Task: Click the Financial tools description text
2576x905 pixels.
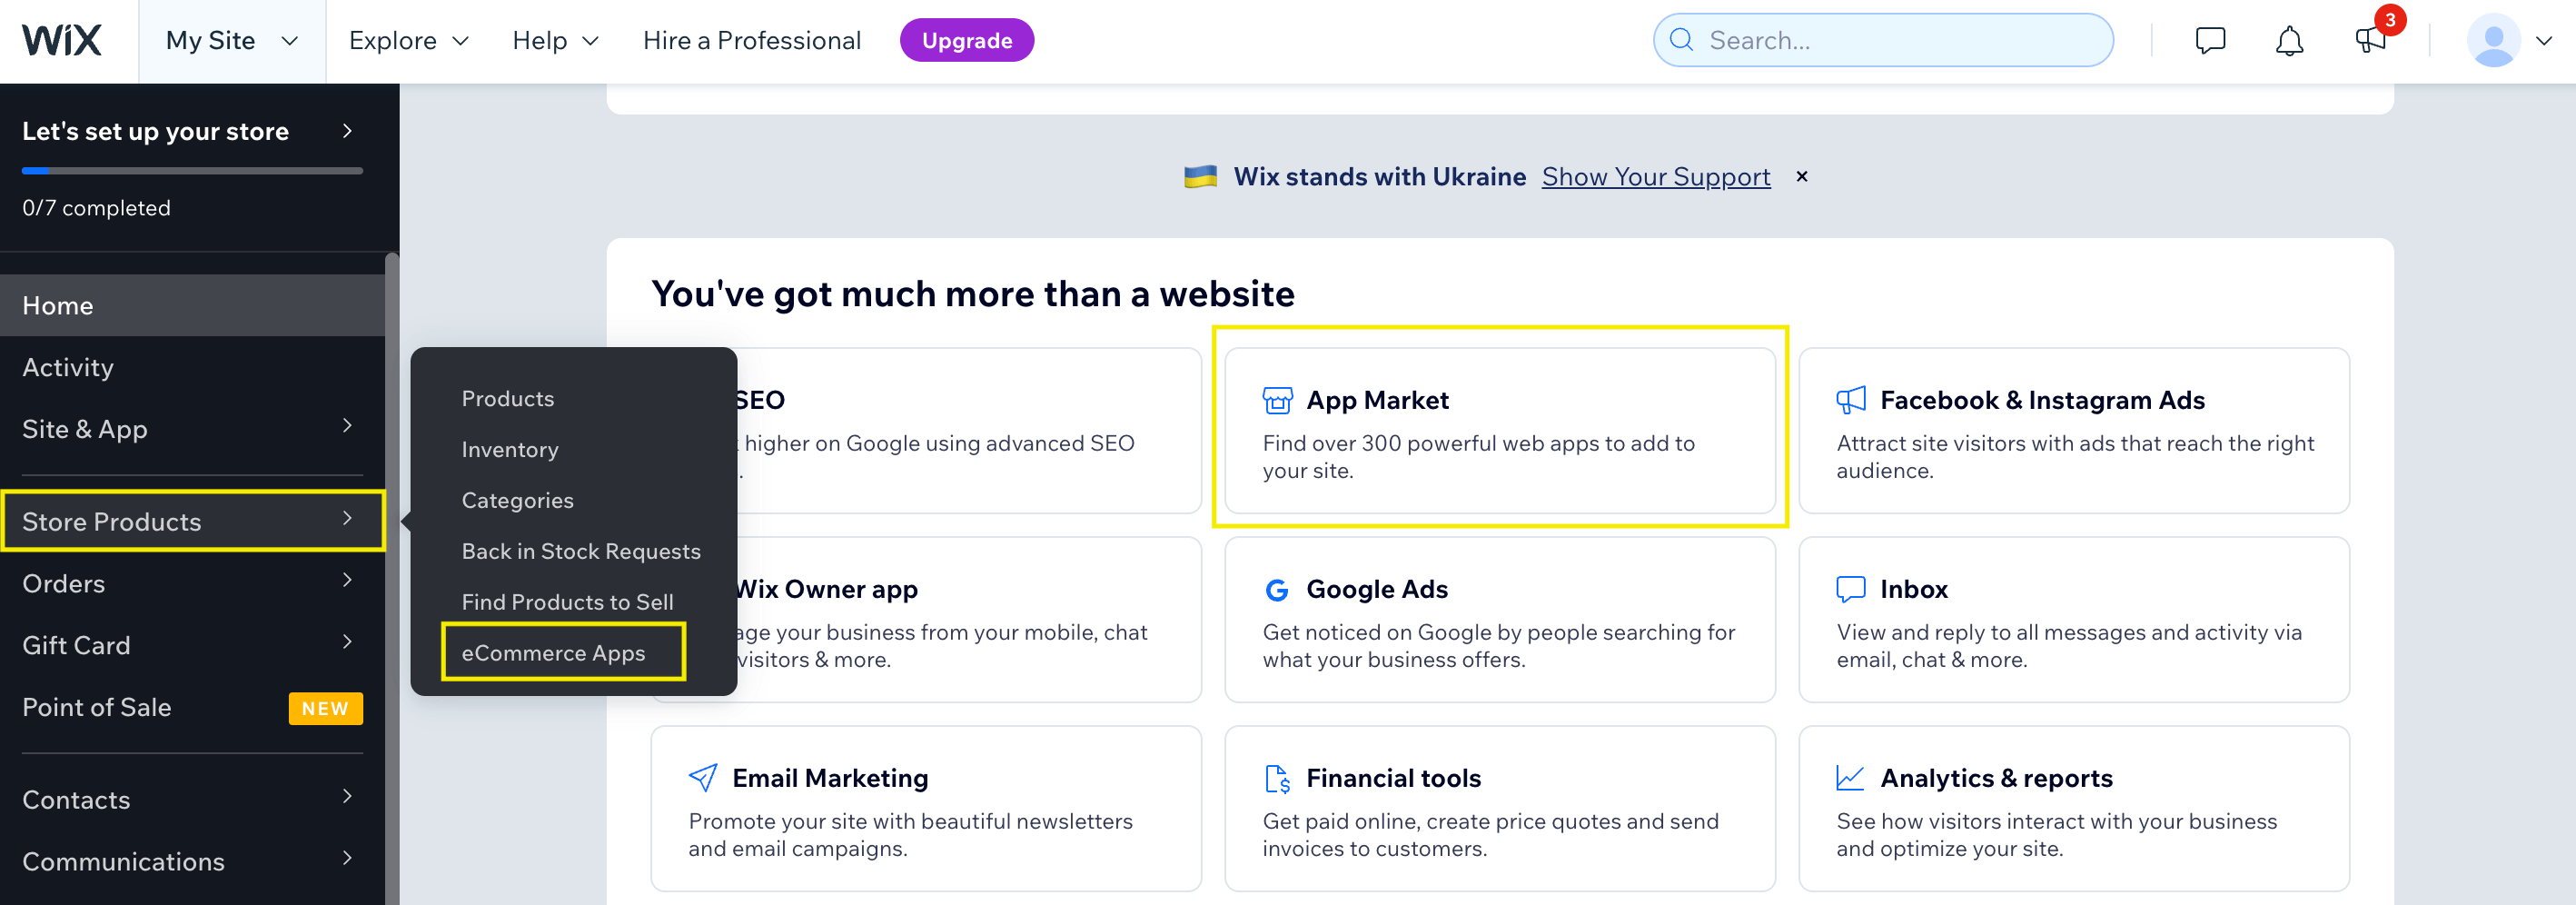Action: pos(1490,835)
